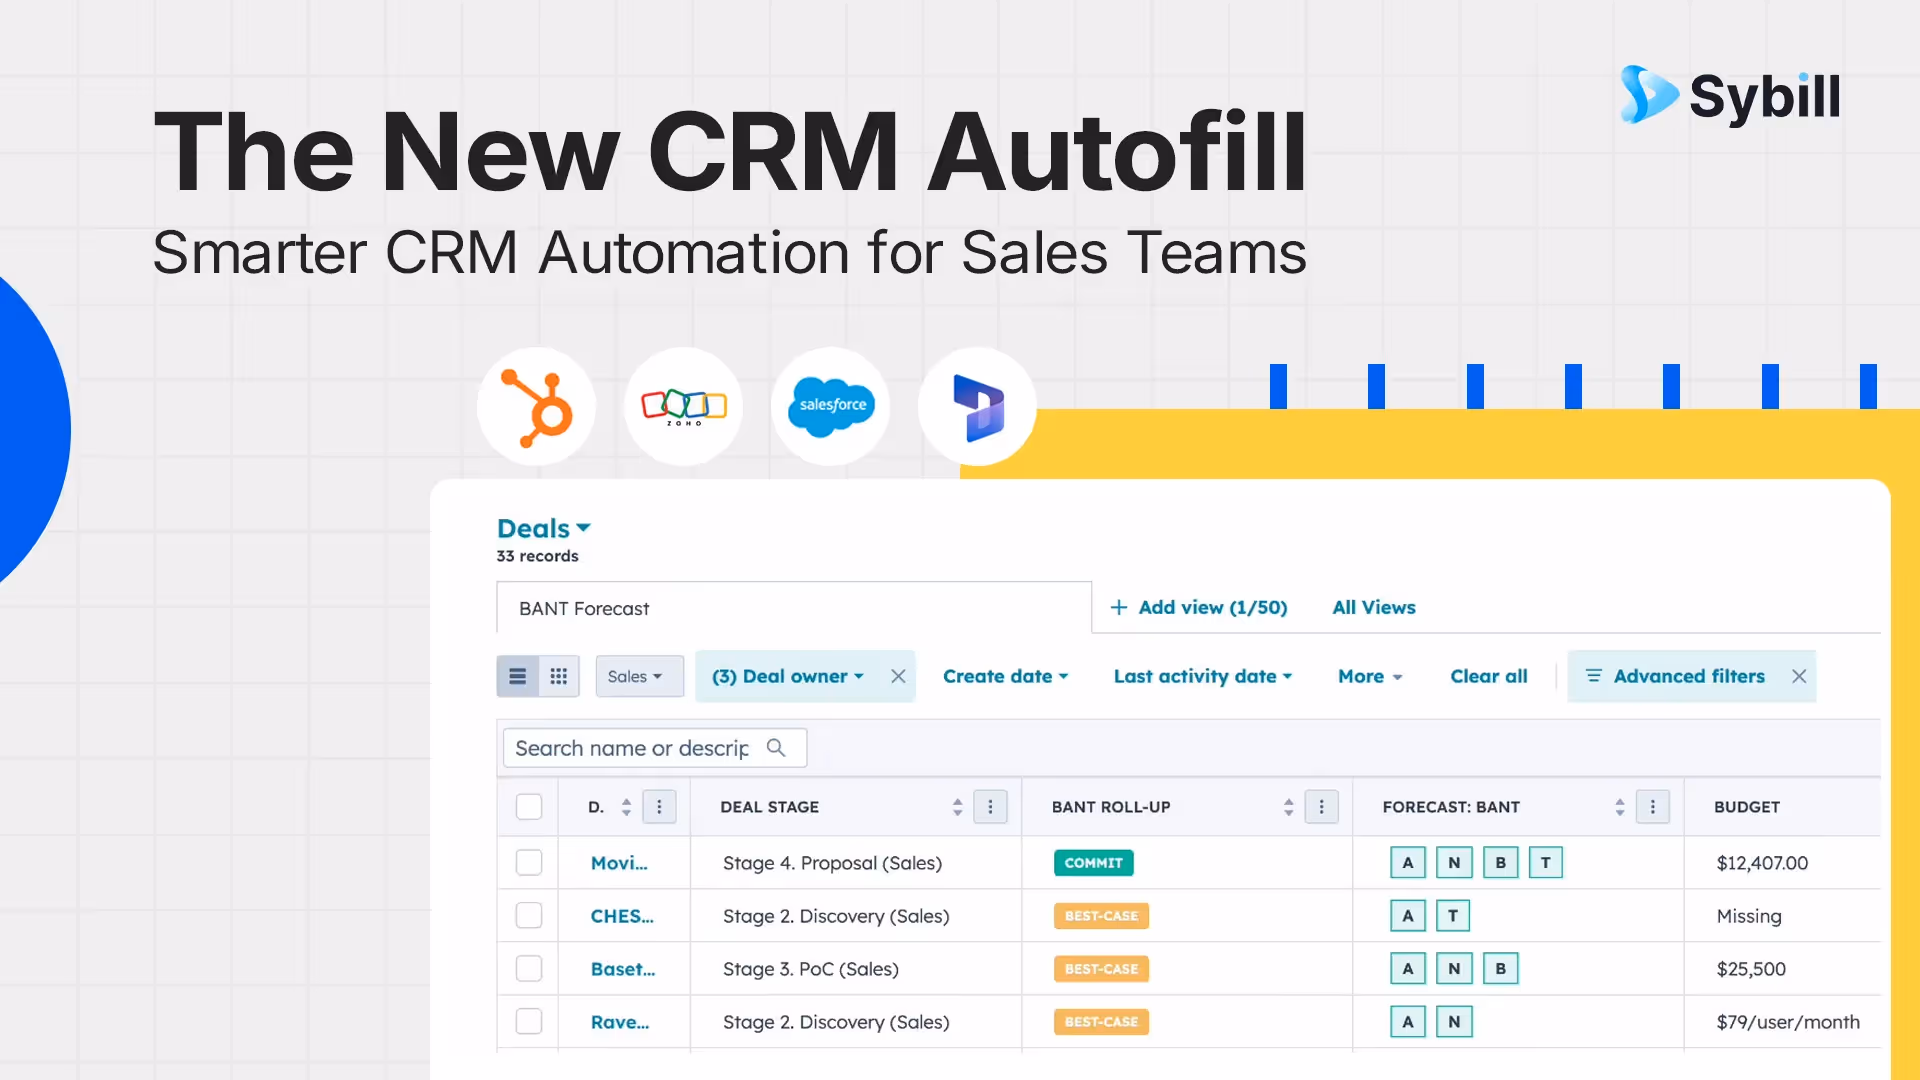The width and height of the screenshot is (1920, 1080).
Task: Open Forecast: BANT column options menu
Action: pos(1652,807)
